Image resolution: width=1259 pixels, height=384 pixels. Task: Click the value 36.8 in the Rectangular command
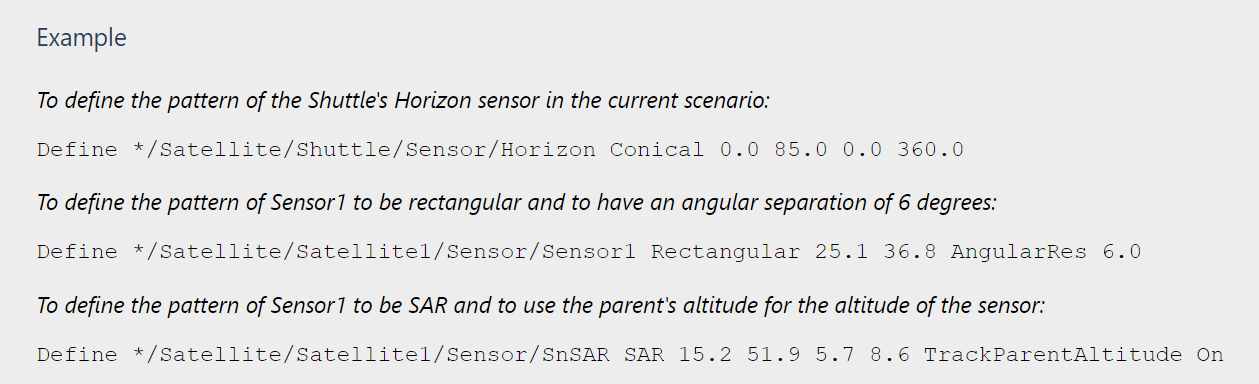pyautogui.click(x=909, y=252)
